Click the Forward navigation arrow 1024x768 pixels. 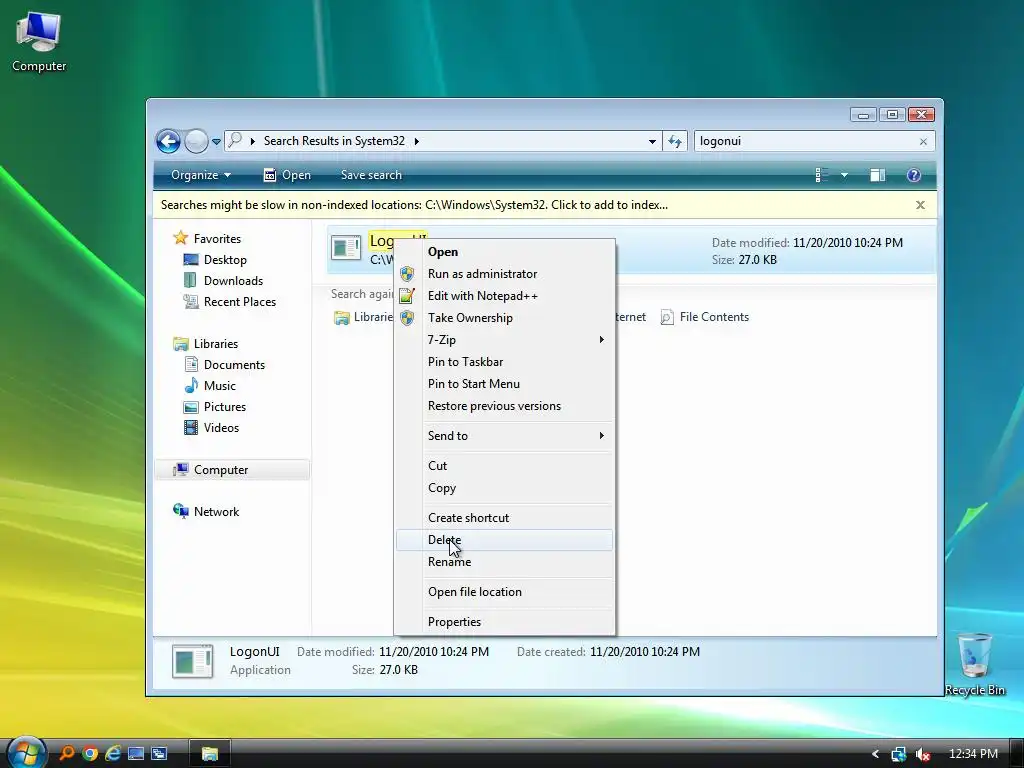196,141
